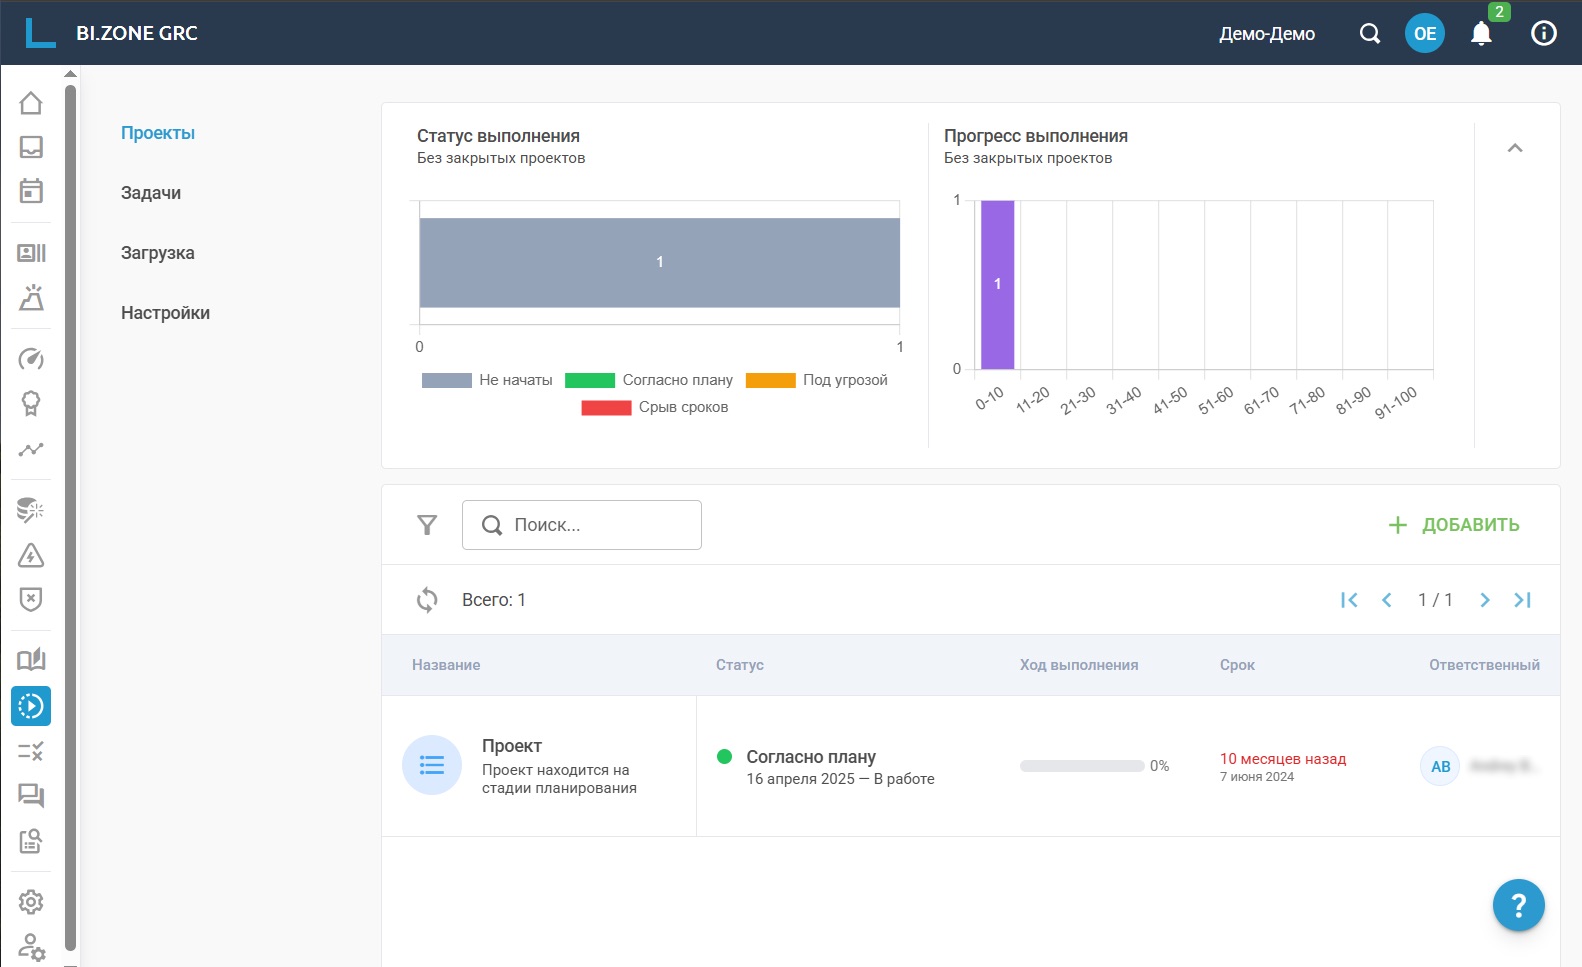Jump to the last page of results
Image resolution: width=1582 pixels, height=967 pixels.
1522,600
